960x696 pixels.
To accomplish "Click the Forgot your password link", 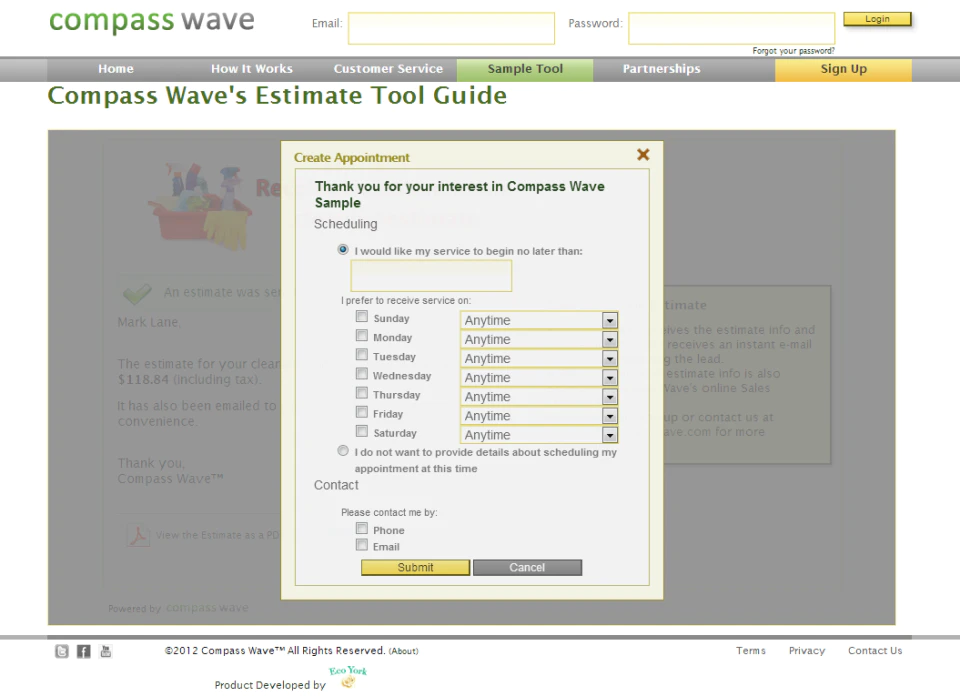I will [x=793, y=51].
